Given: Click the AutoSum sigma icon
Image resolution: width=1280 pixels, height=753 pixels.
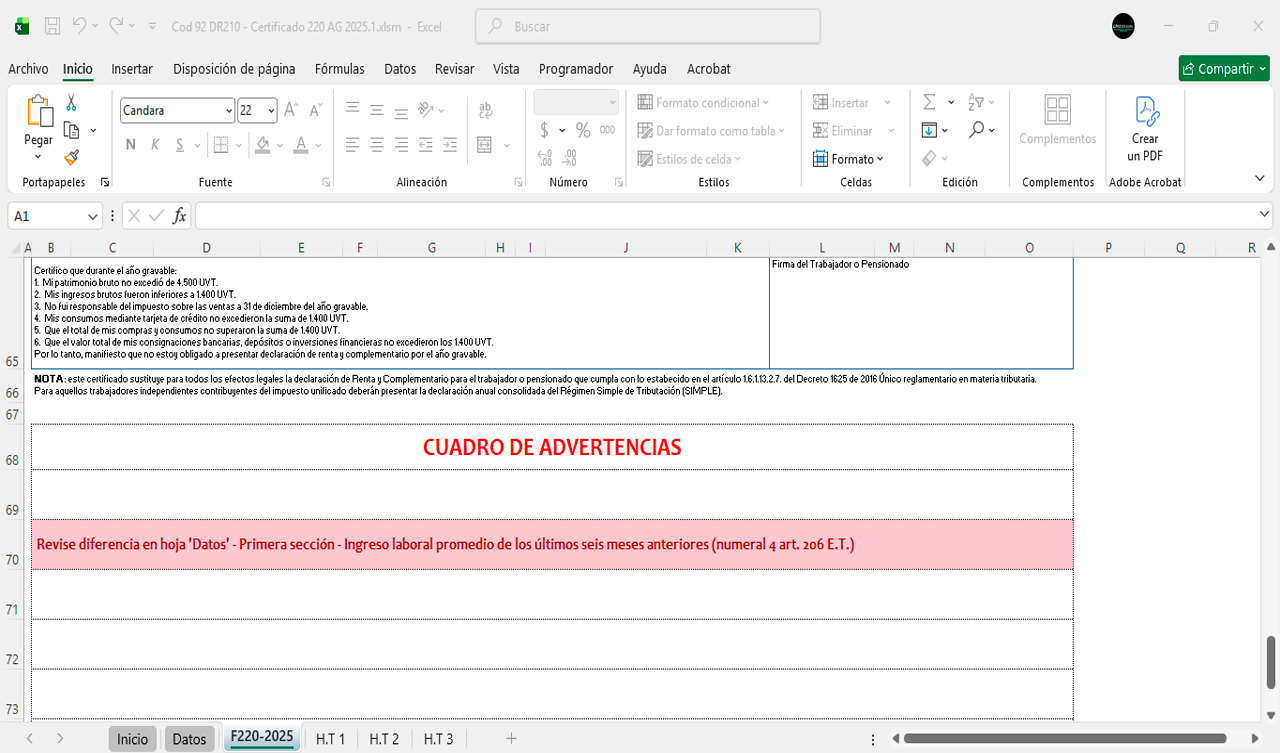Looking at the screenshot, I should 929,102.
